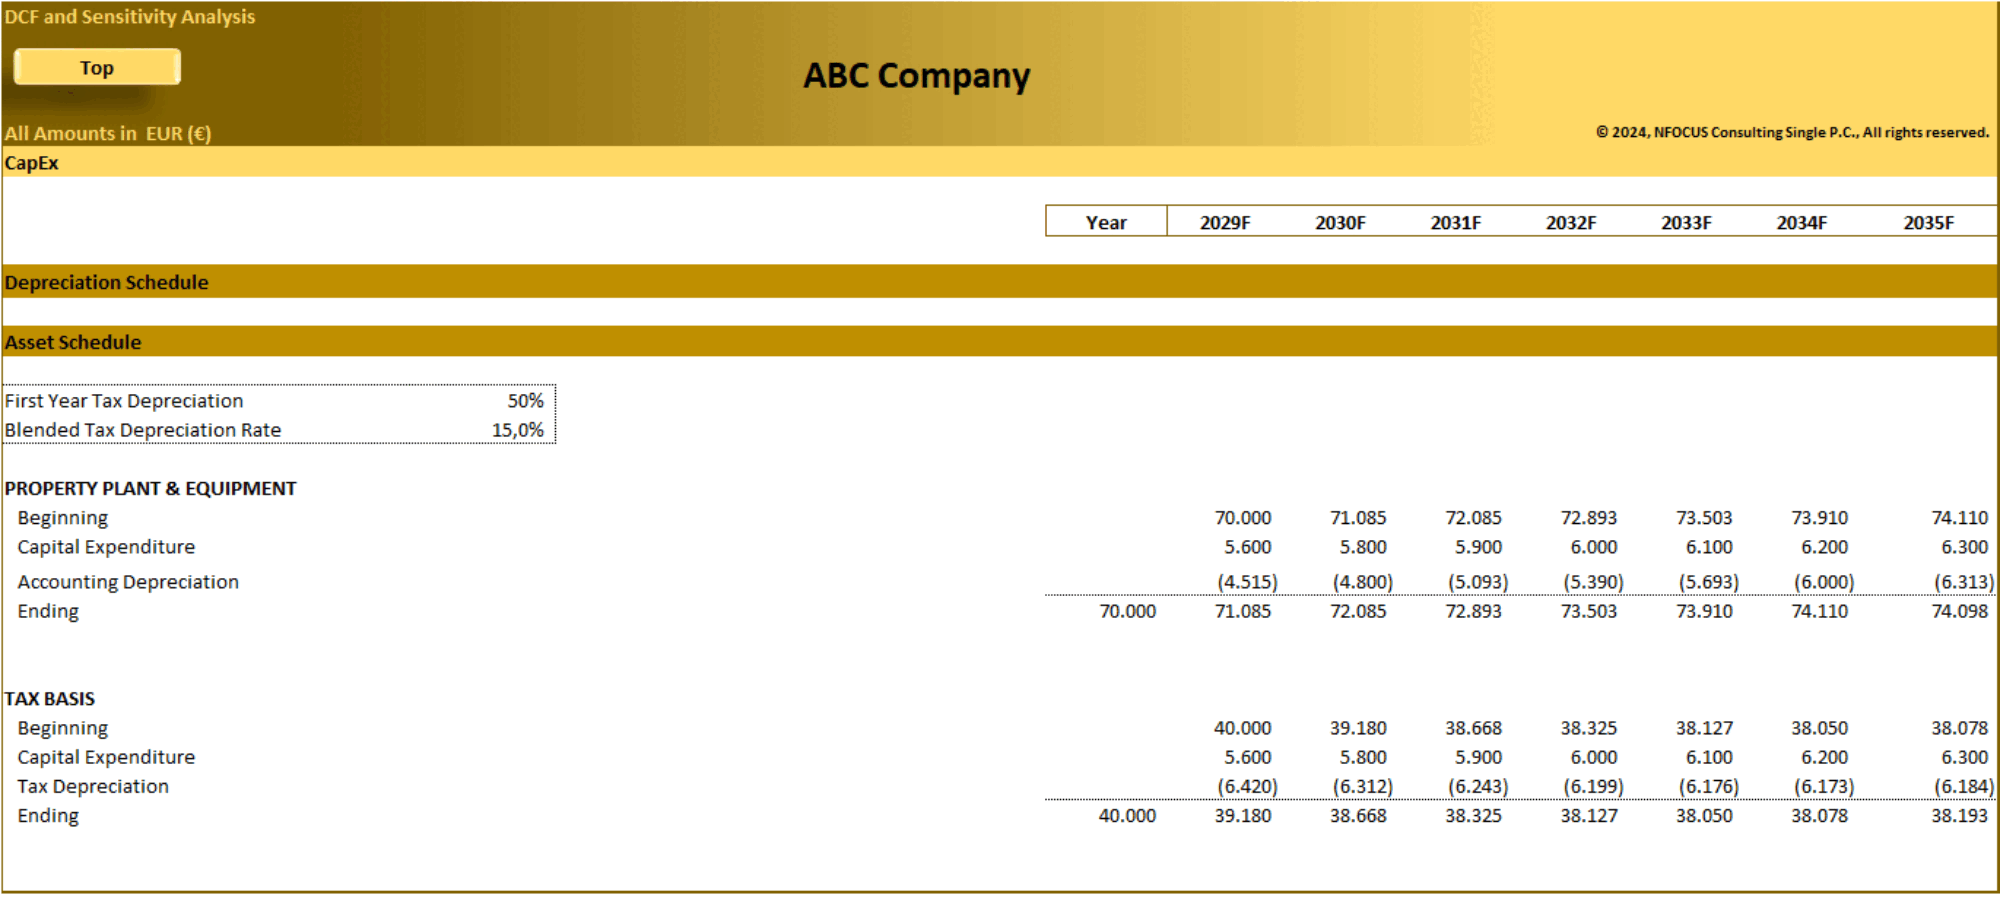Click the Tax Depreciation row label
Viewport: 2000px width, 903px height.
93,787
